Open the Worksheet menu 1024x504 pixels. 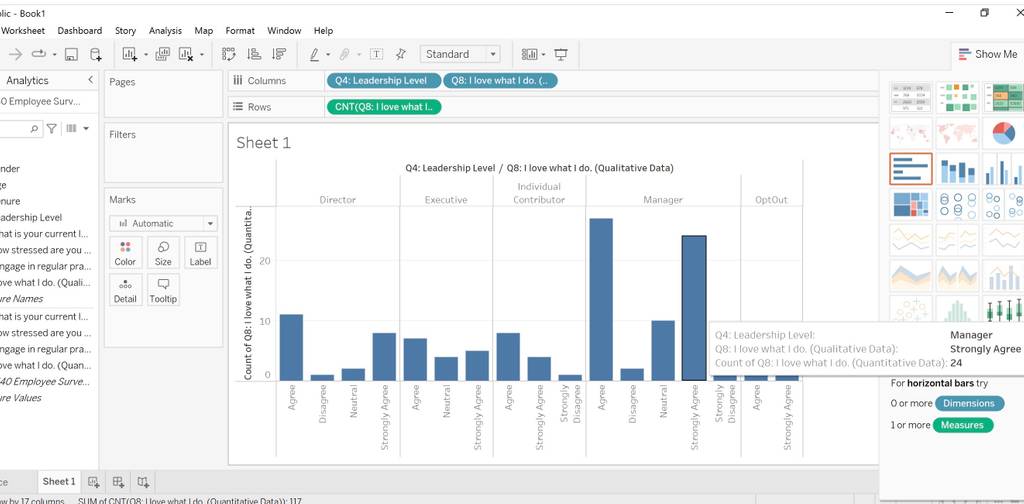pyautogui.click(x=23, y=31)
